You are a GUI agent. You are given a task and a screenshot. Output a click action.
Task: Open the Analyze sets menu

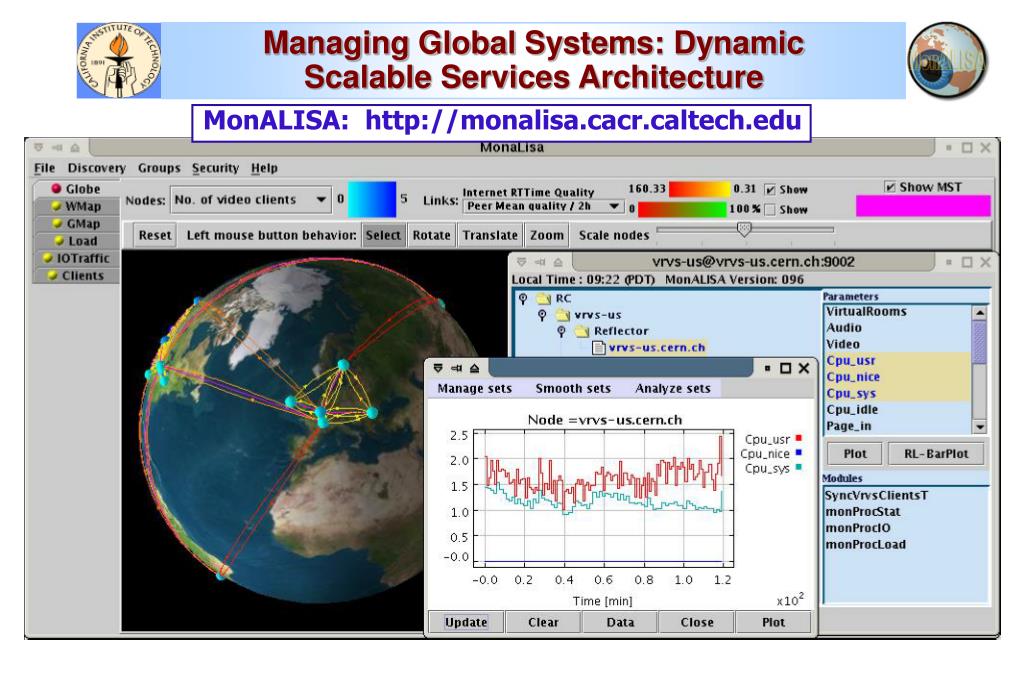point(673,389)
